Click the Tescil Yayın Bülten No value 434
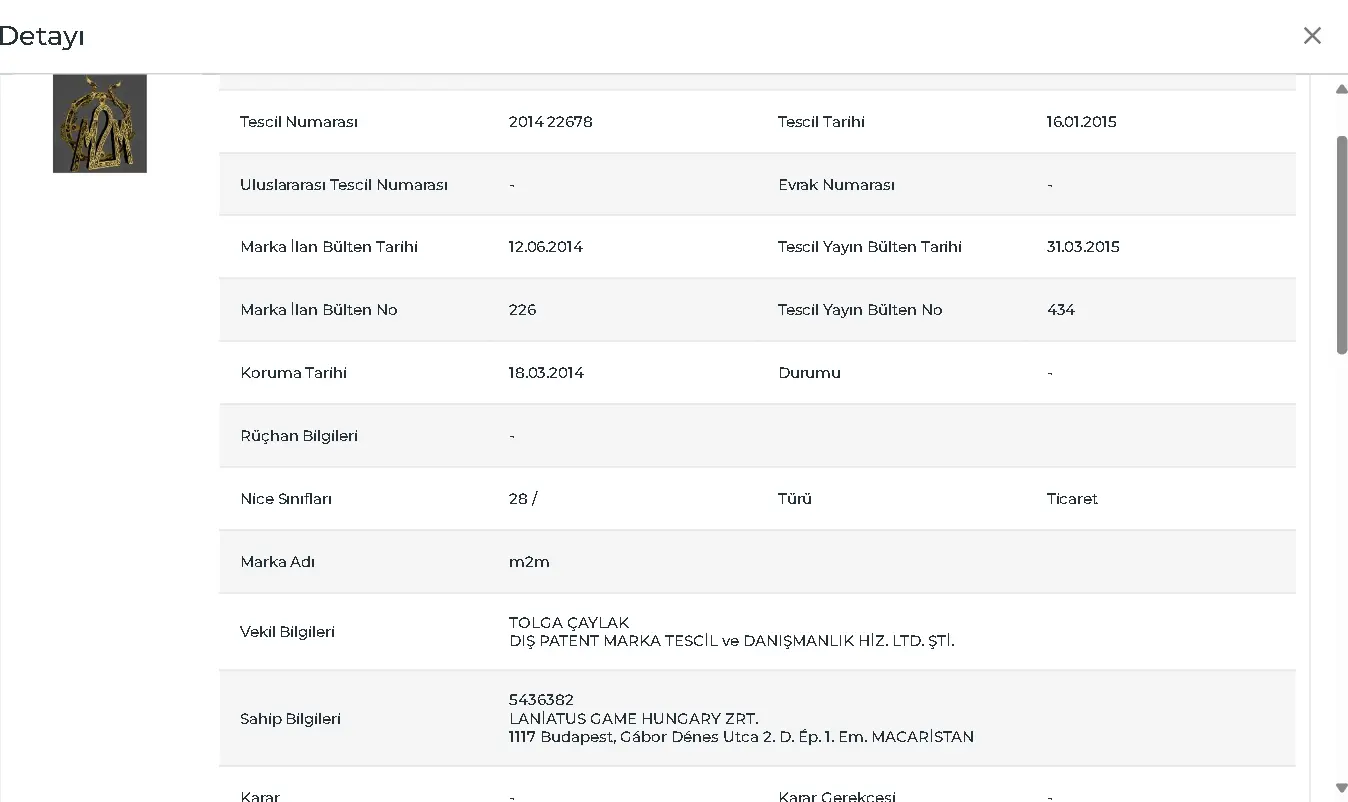 pos(1060,310)
